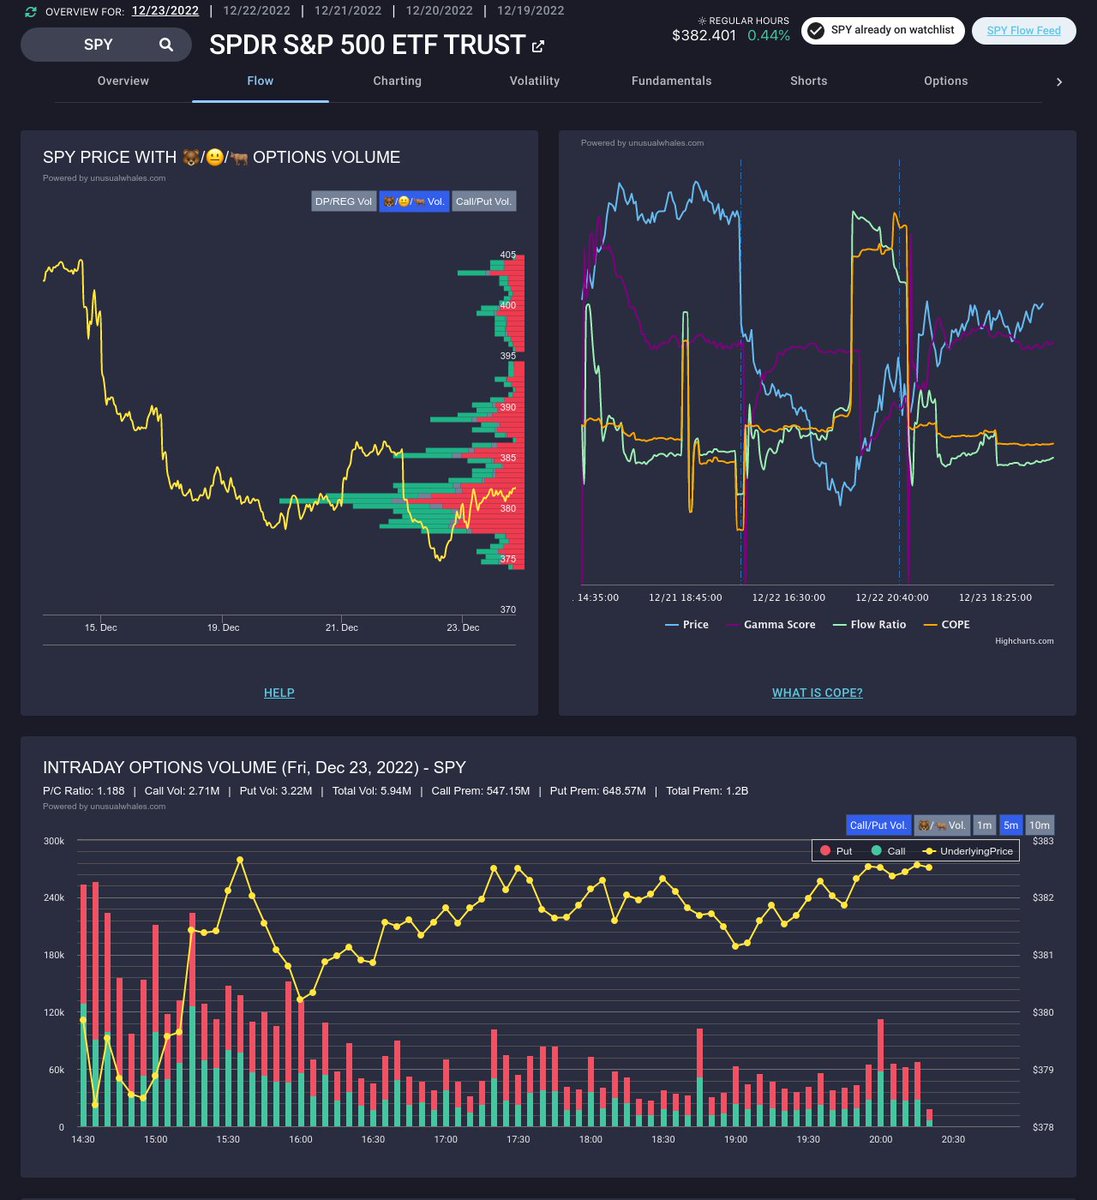Toggle bear/neutral/bull Vol. price chart mode
This screenshot has width=1097, height=1200.
pos(414,201)
